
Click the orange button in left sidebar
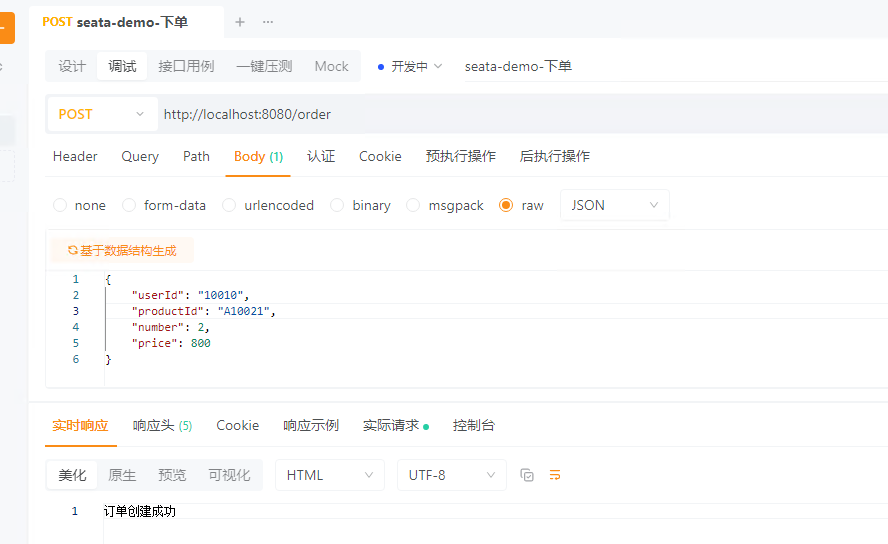[6, 27]
